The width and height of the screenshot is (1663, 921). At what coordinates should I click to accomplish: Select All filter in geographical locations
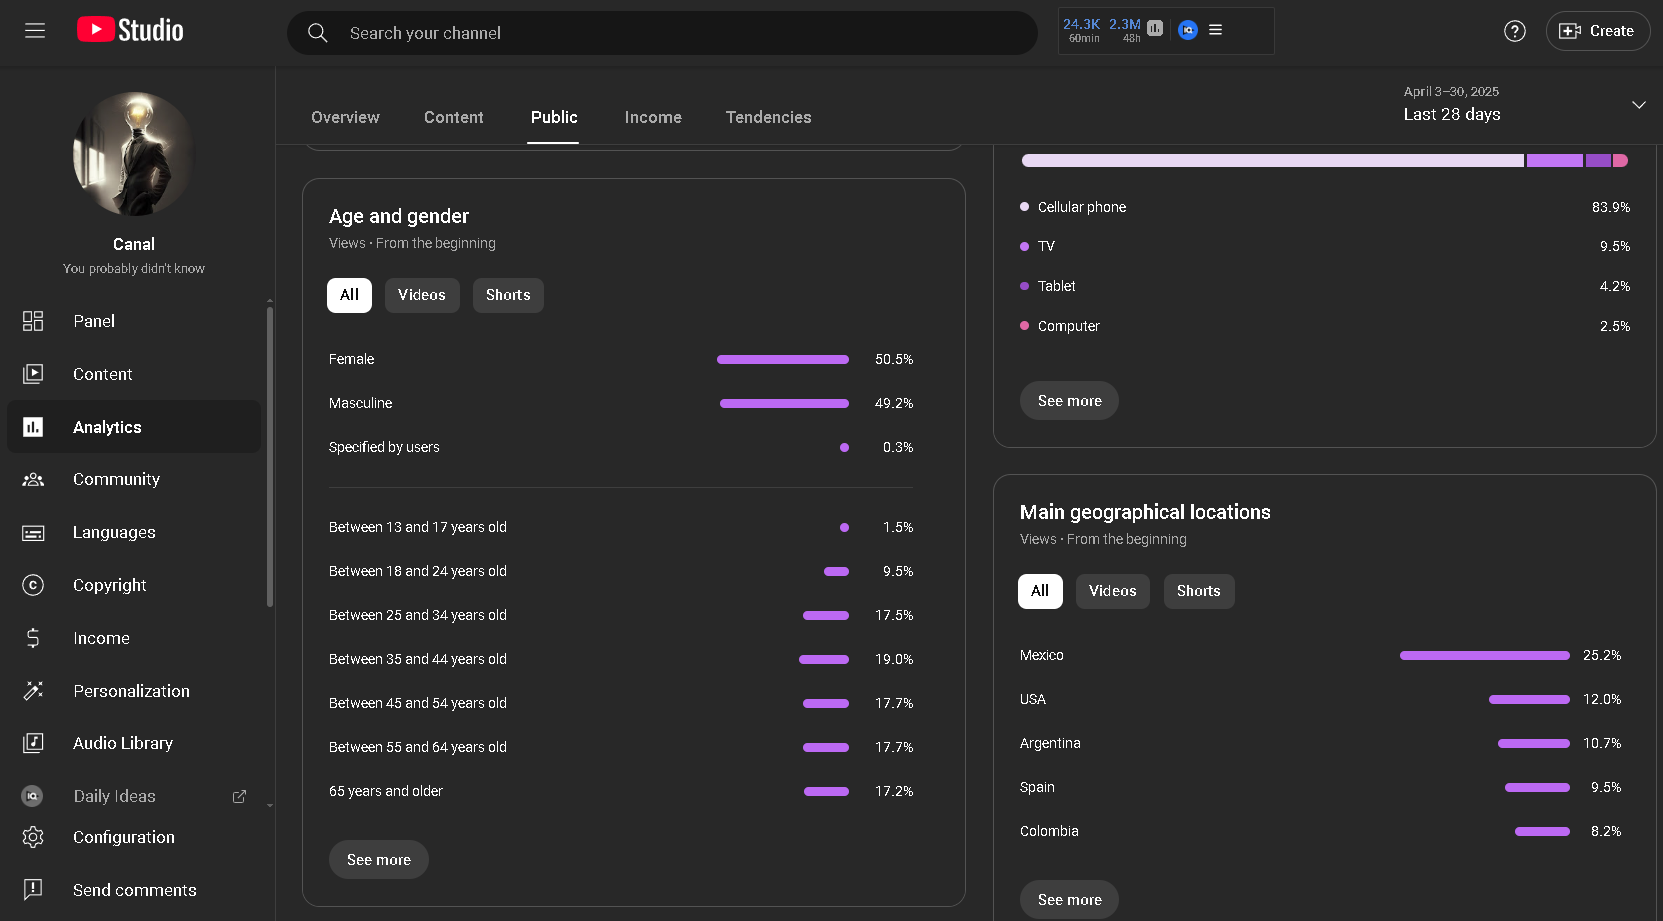[x=1040, y=591]
